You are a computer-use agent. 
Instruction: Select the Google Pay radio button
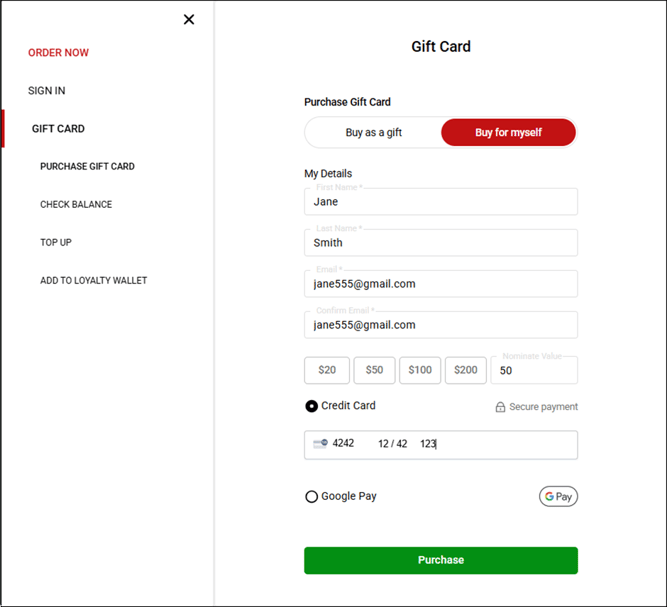(x=312, y=497)
